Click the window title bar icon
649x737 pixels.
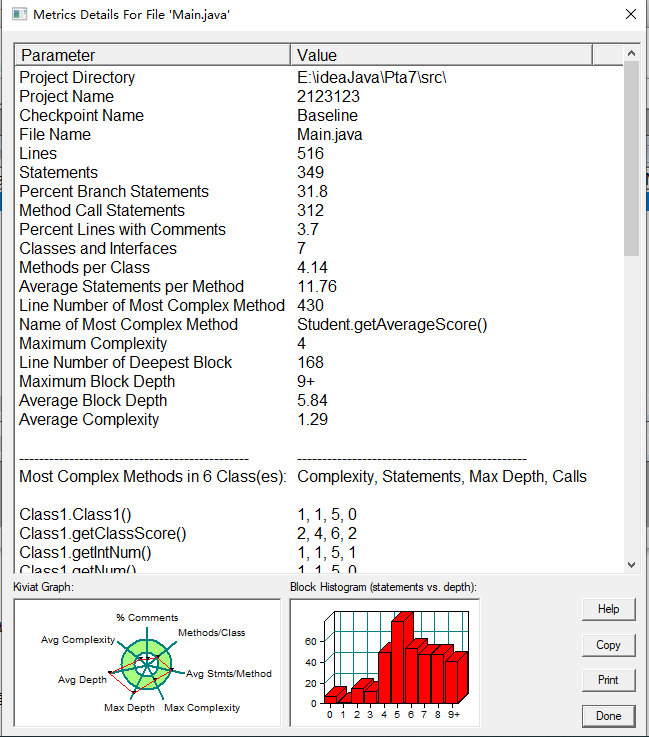coord(19,14)
